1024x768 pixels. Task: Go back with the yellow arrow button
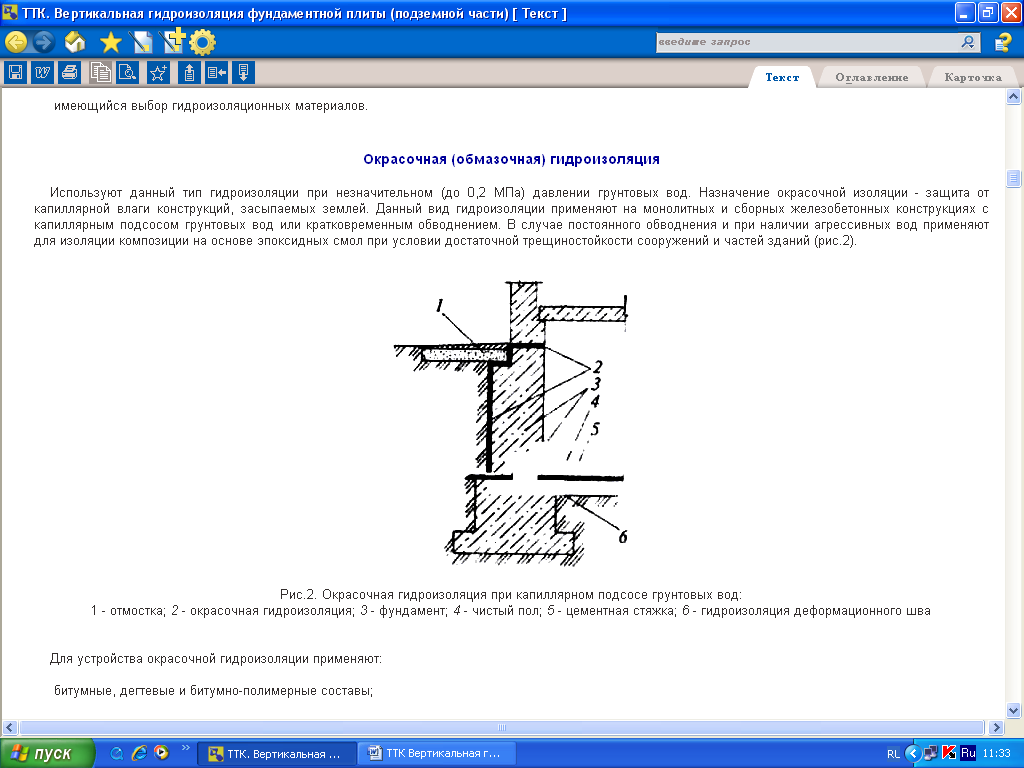[x=16, y=42]
